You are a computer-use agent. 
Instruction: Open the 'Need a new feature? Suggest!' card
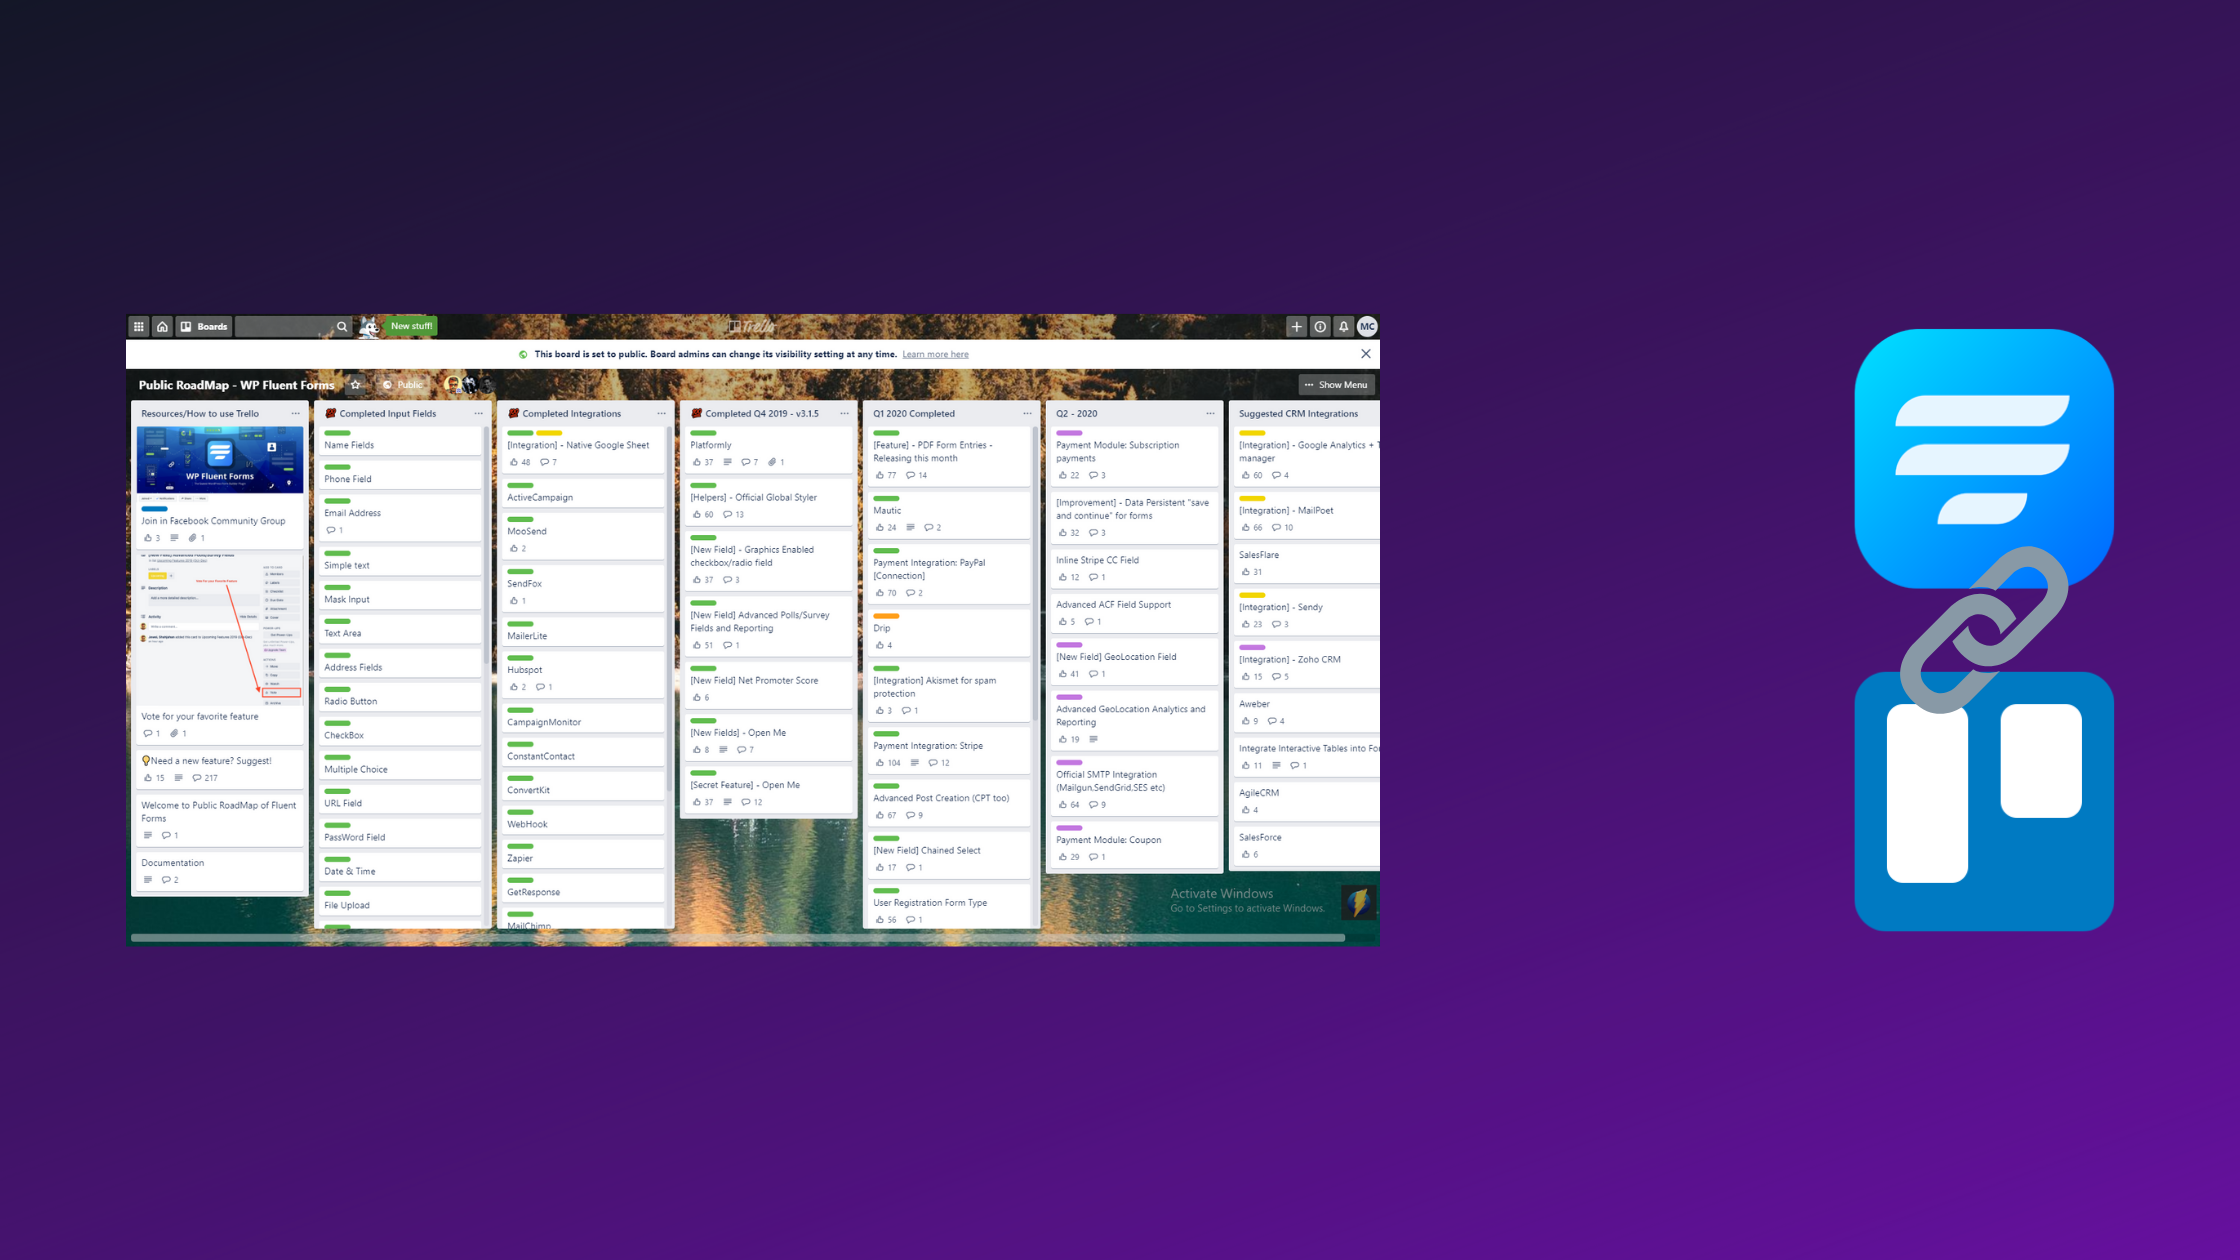pyautogui.click(x=220, y=768)
